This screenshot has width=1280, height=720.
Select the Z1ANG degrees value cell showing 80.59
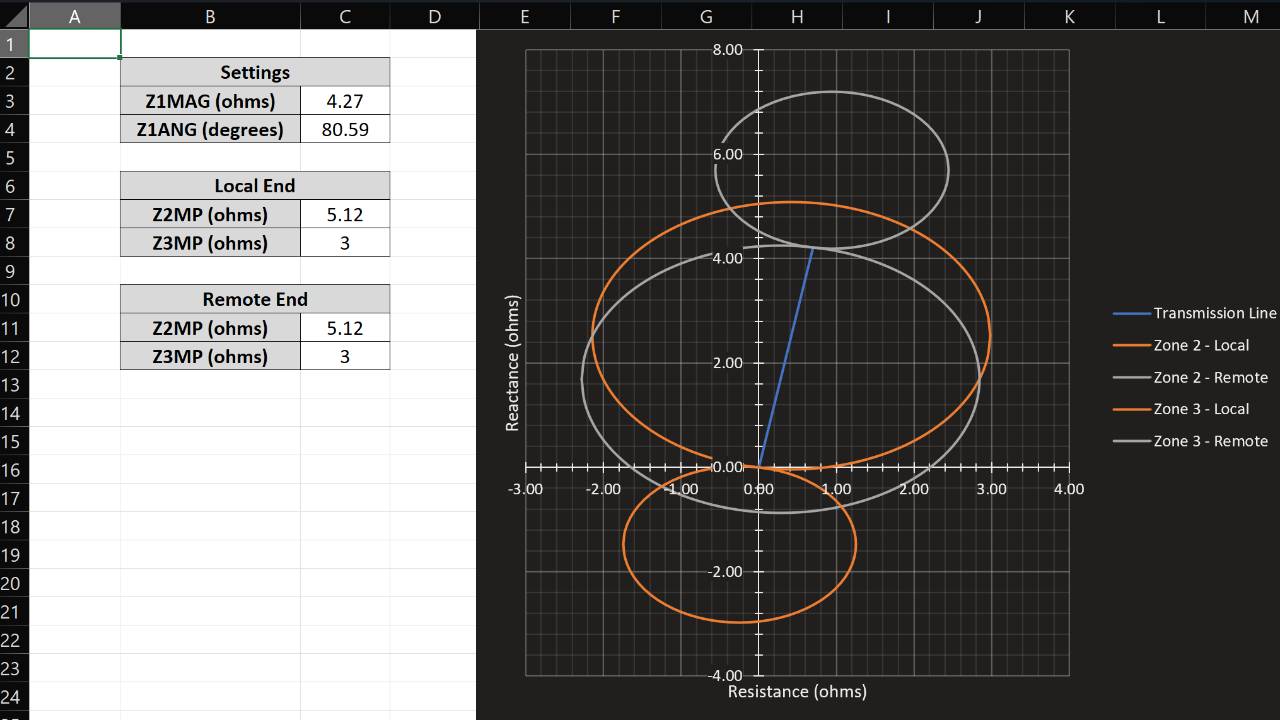pyautogui.click(x=344, y=129)
